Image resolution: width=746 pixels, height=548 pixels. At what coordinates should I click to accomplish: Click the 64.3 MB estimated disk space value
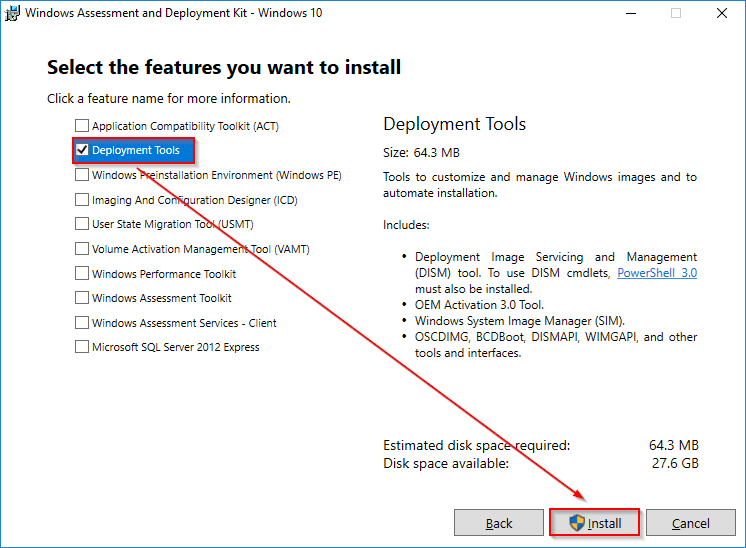point(674,445)
